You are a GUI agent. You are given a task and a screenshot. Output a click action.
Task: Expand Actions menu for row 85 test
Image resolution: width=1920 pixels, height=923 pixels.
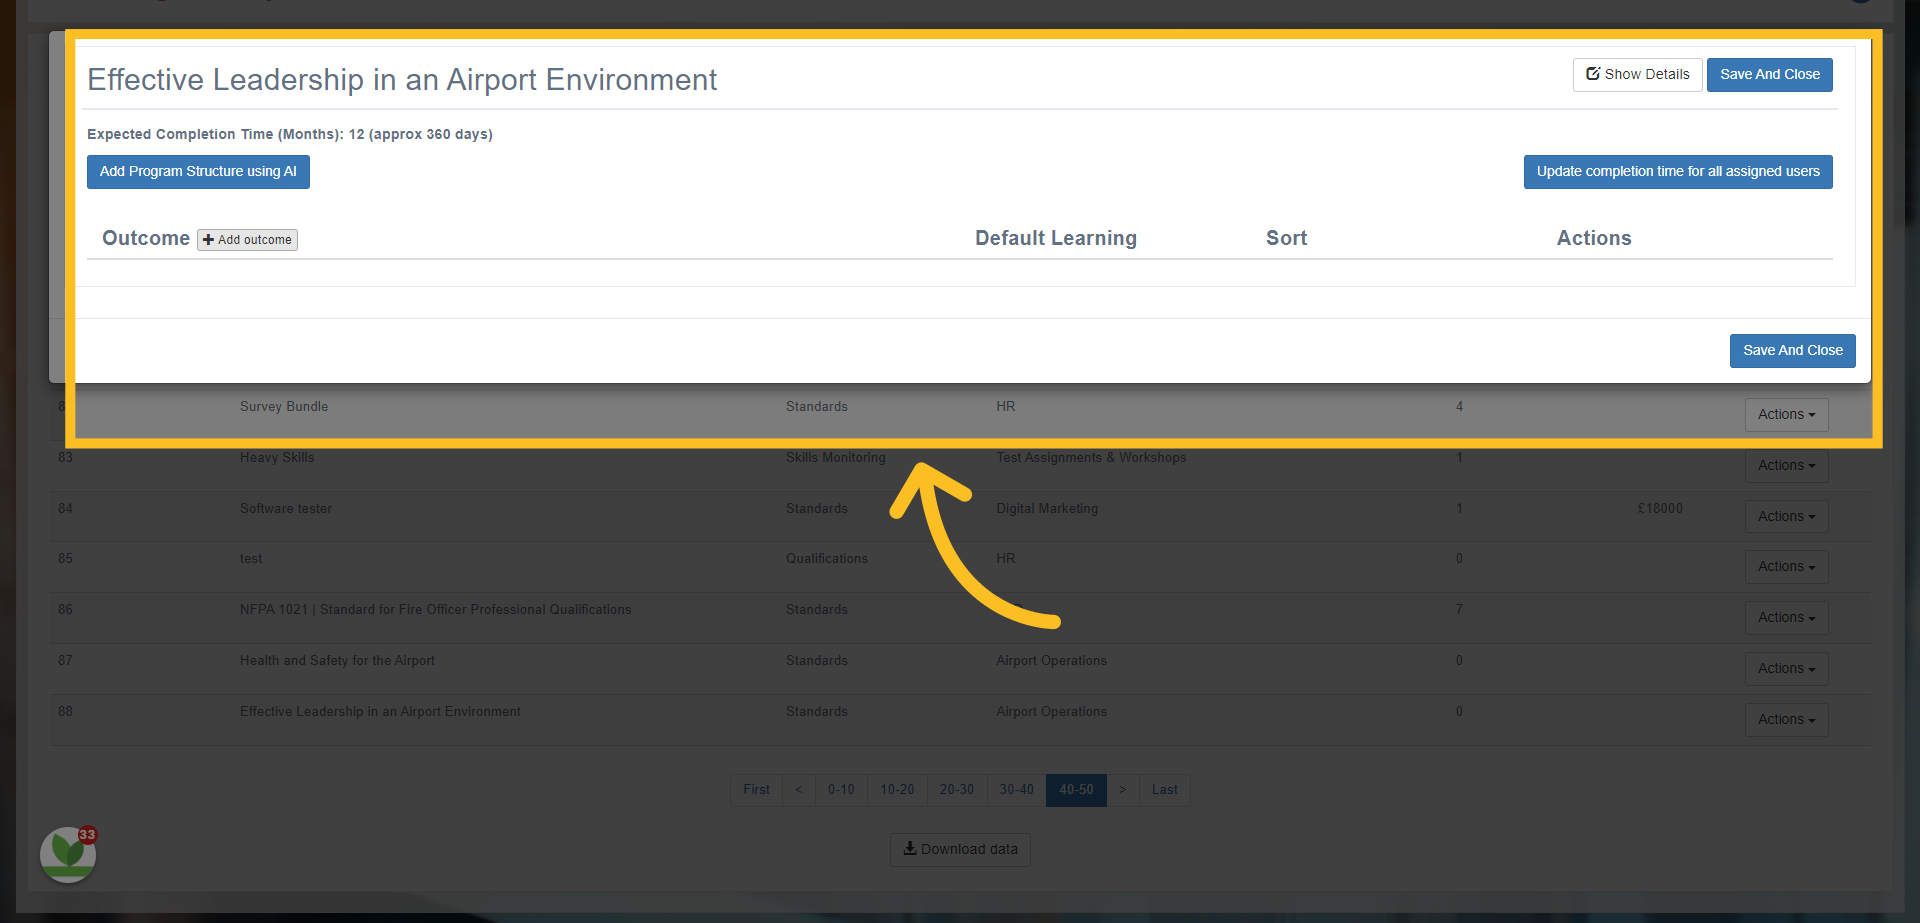pos(1786,567)
